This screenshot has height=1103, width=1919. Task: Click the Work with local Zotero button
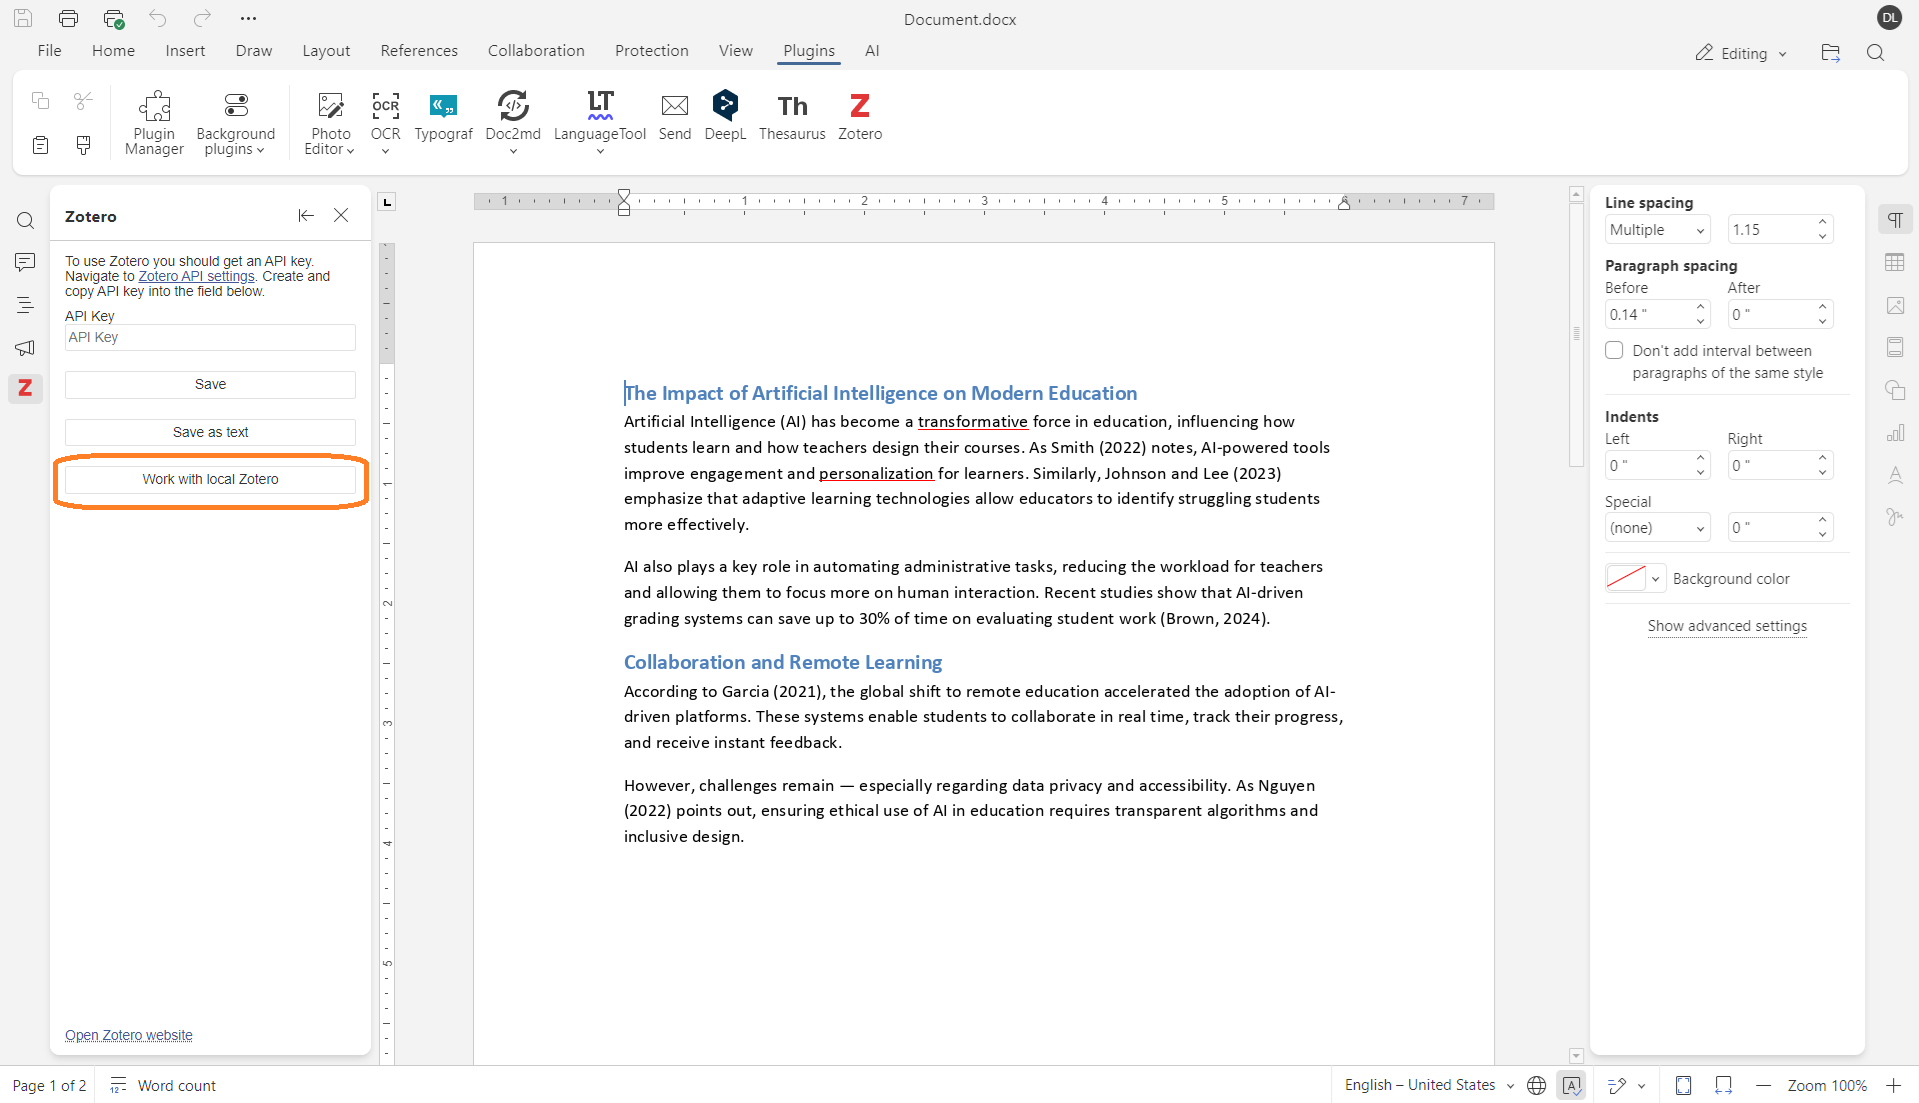(210, 479)
